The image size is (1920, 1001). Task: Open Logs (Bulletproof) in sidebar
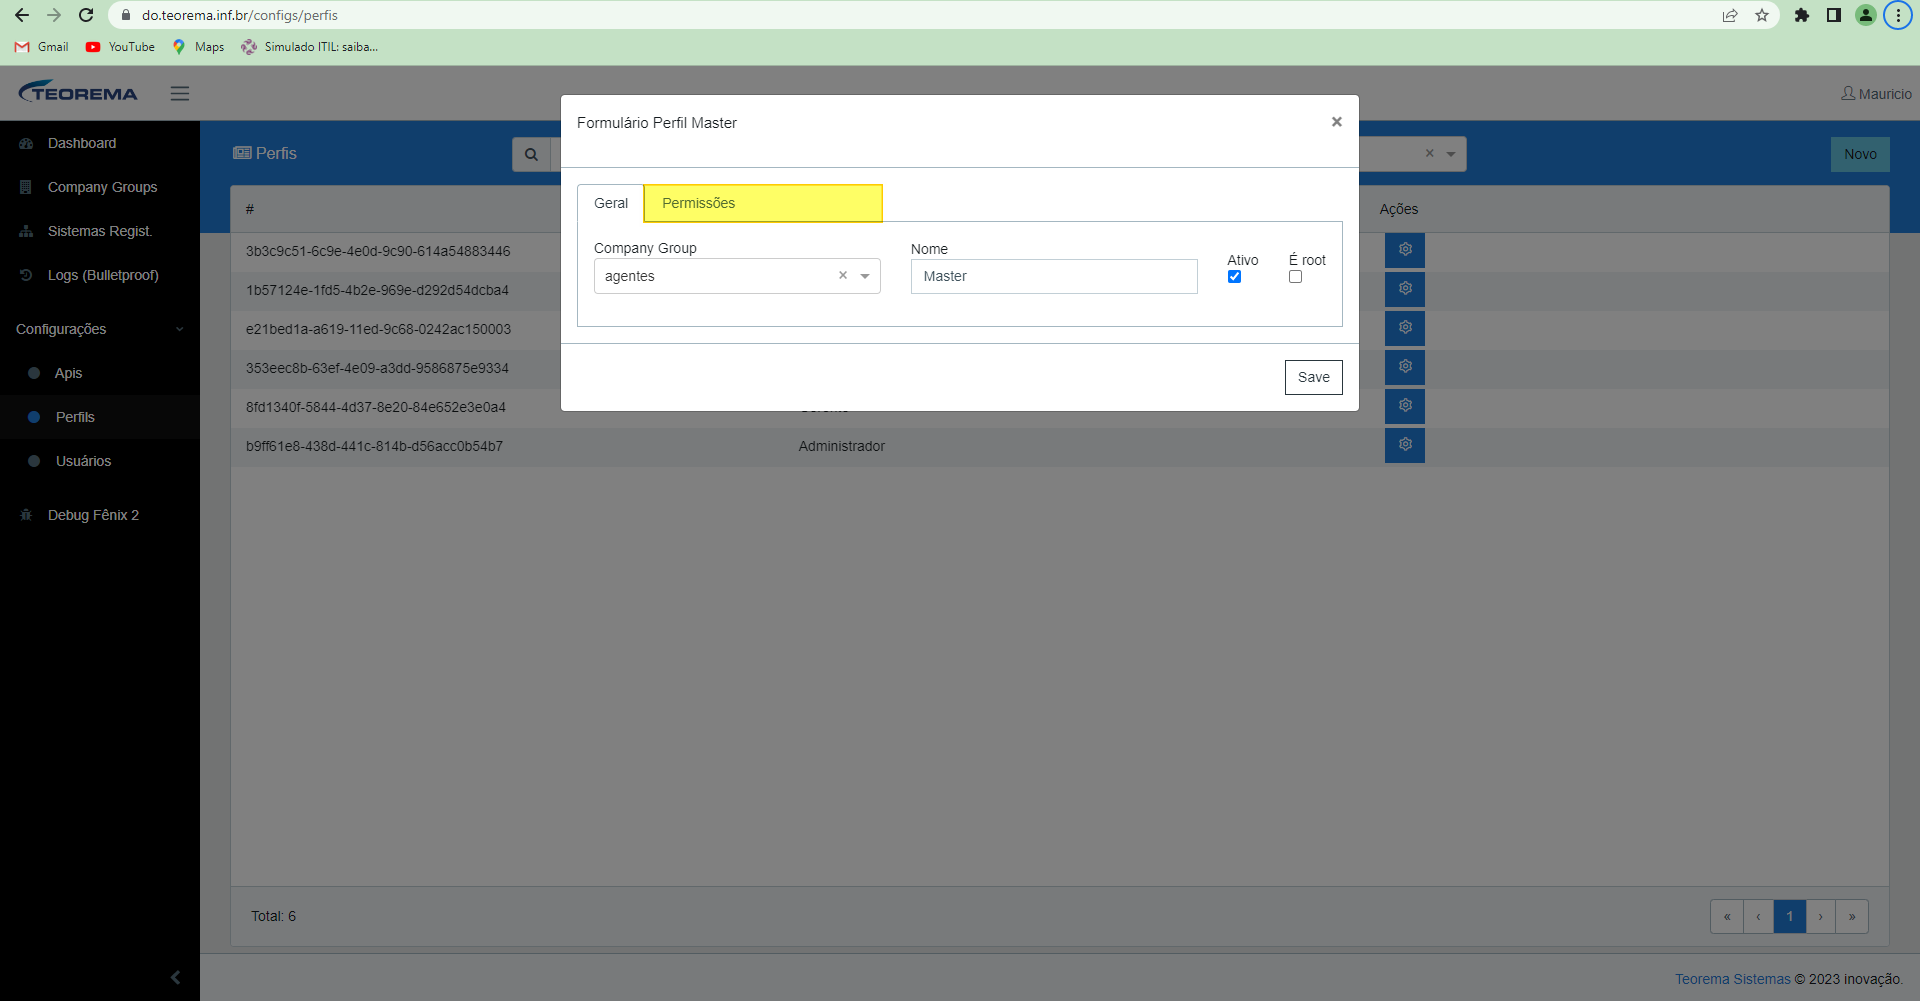[103, 275]
